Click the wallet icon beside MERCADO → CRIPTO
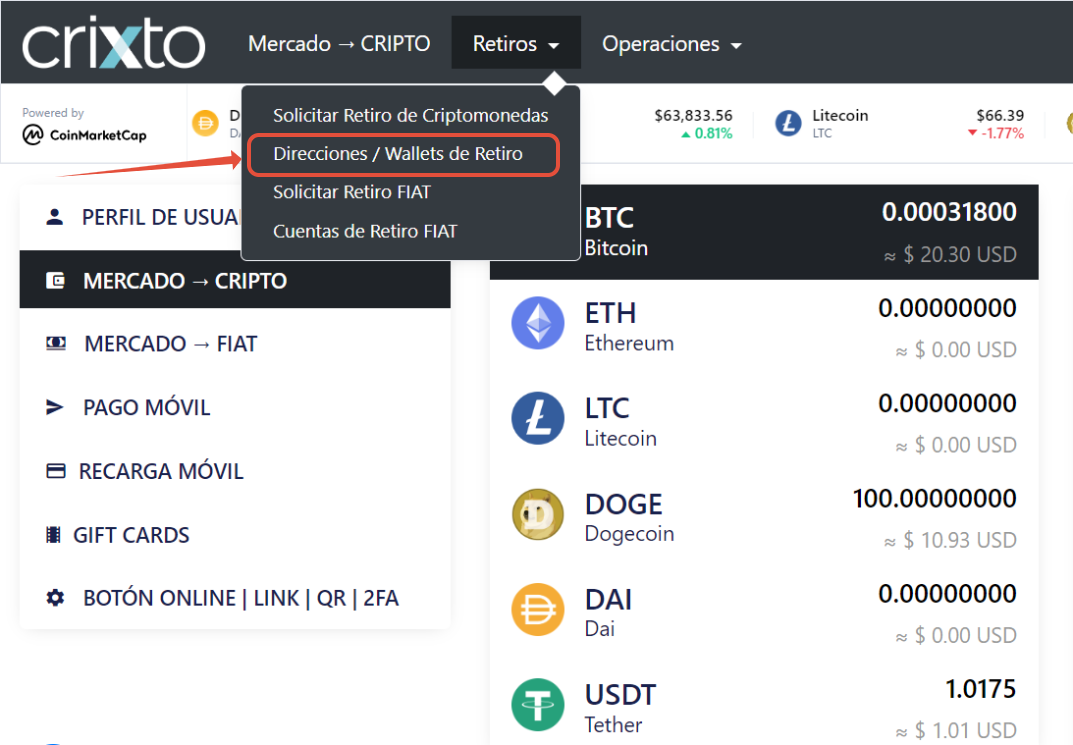The image size is (1073, 745). click(x=55, y=280)
